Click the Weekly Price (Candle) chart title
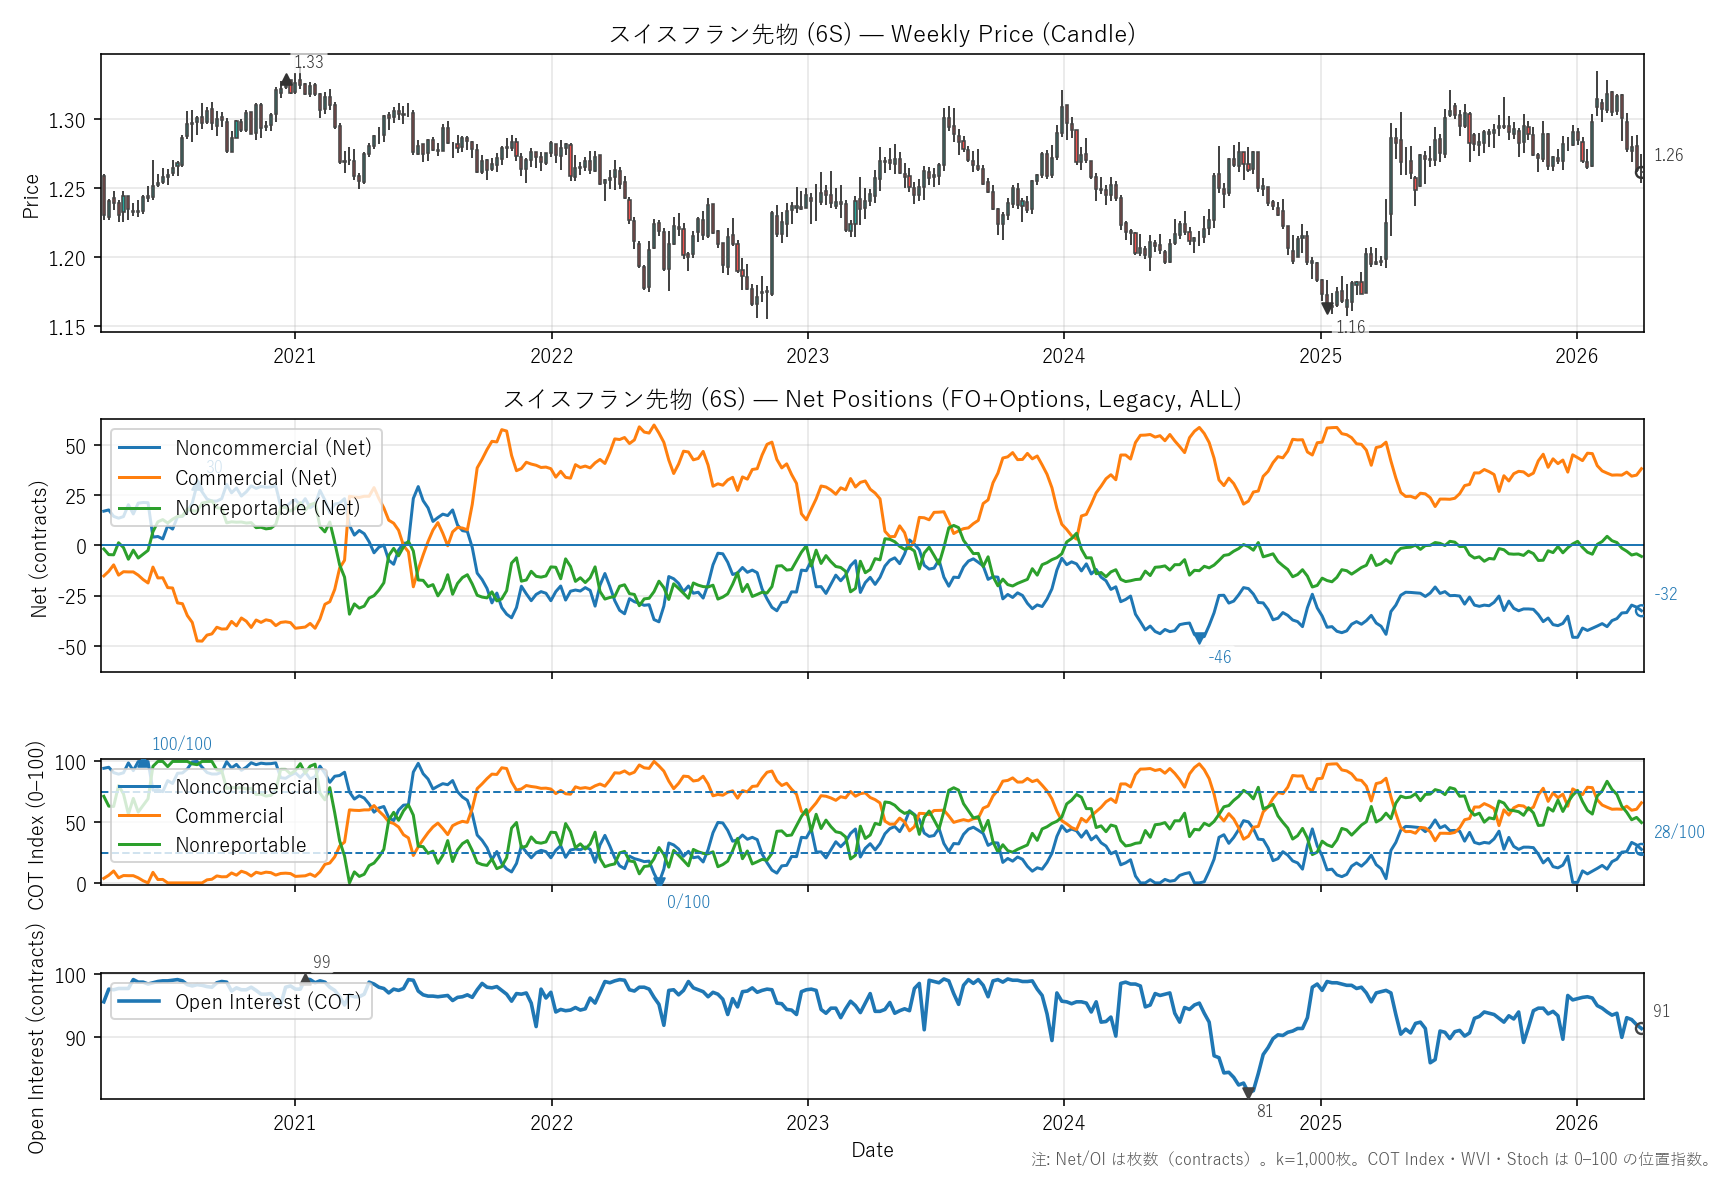 point(872,34)
